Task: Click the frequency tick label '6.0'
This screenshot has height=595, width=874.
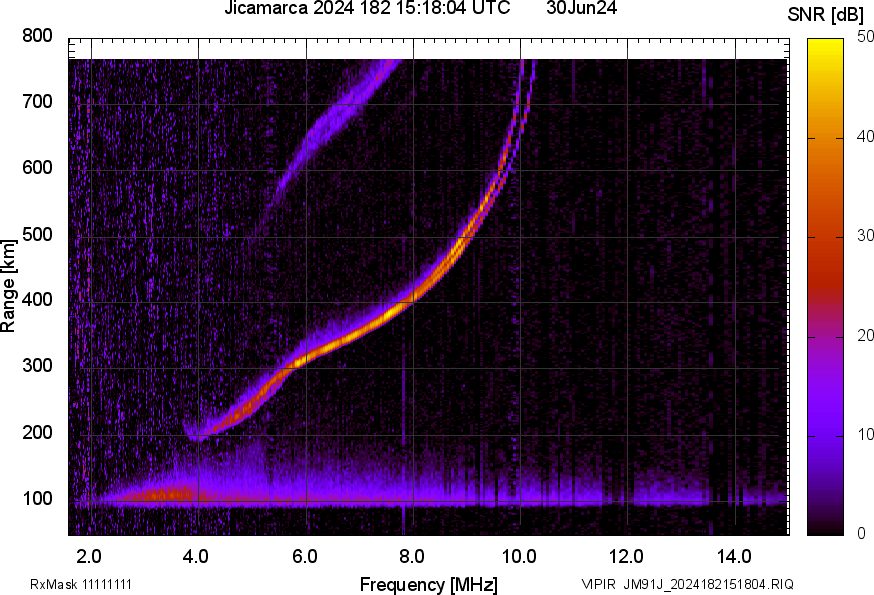Action: [x=304, y=557]
